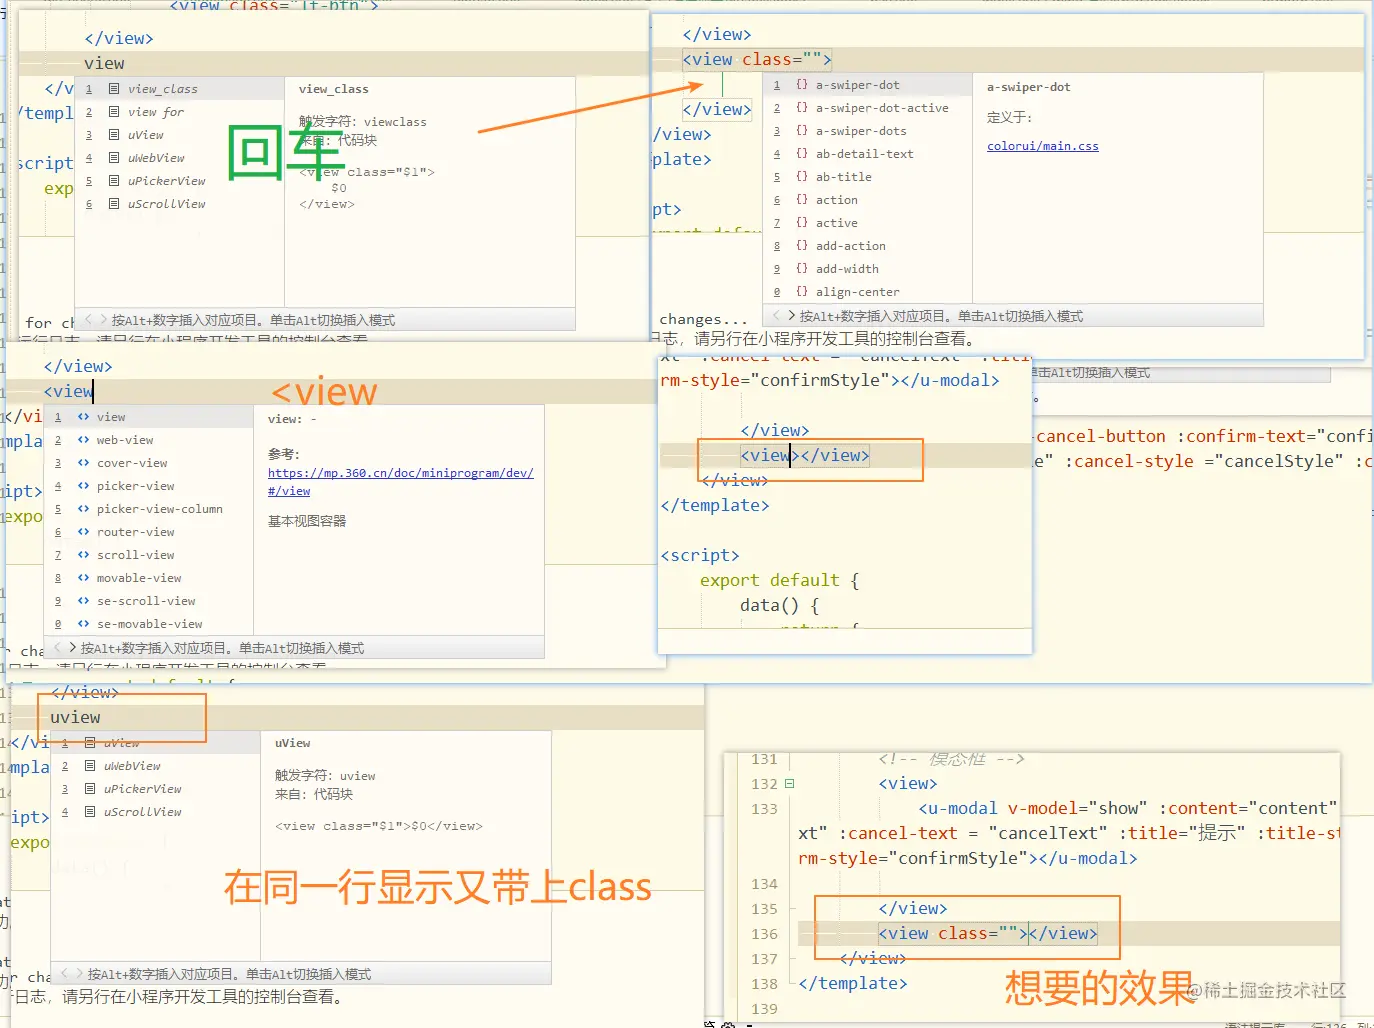Image resolution: width=1374 pixels, height=1028 pixels.
Task: Open the colorui/main.css definition link
Action: pyautogui.click(x=1043, y=146)
